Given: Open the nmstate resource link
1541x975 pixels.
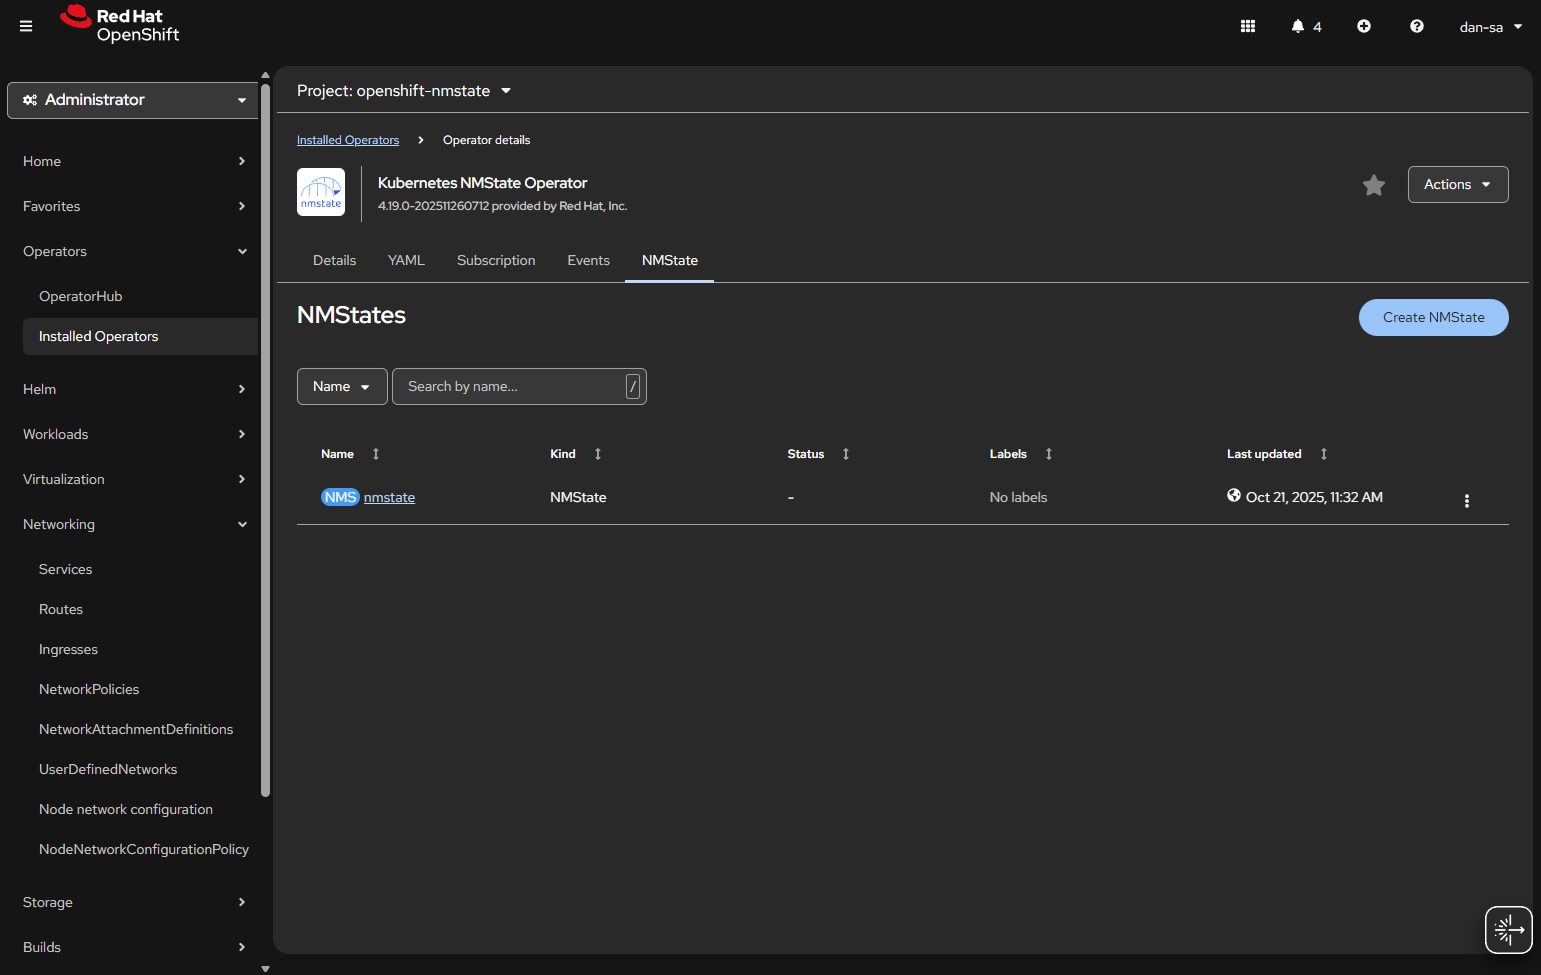Looking at the screenshot, I should [389, 498].
